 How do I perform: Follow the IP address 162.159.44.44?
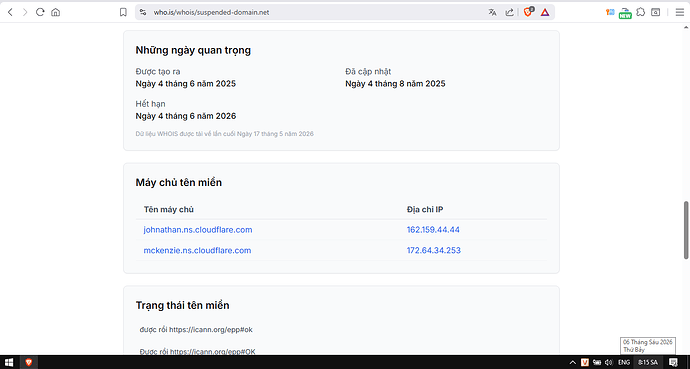tap(433, 230)
